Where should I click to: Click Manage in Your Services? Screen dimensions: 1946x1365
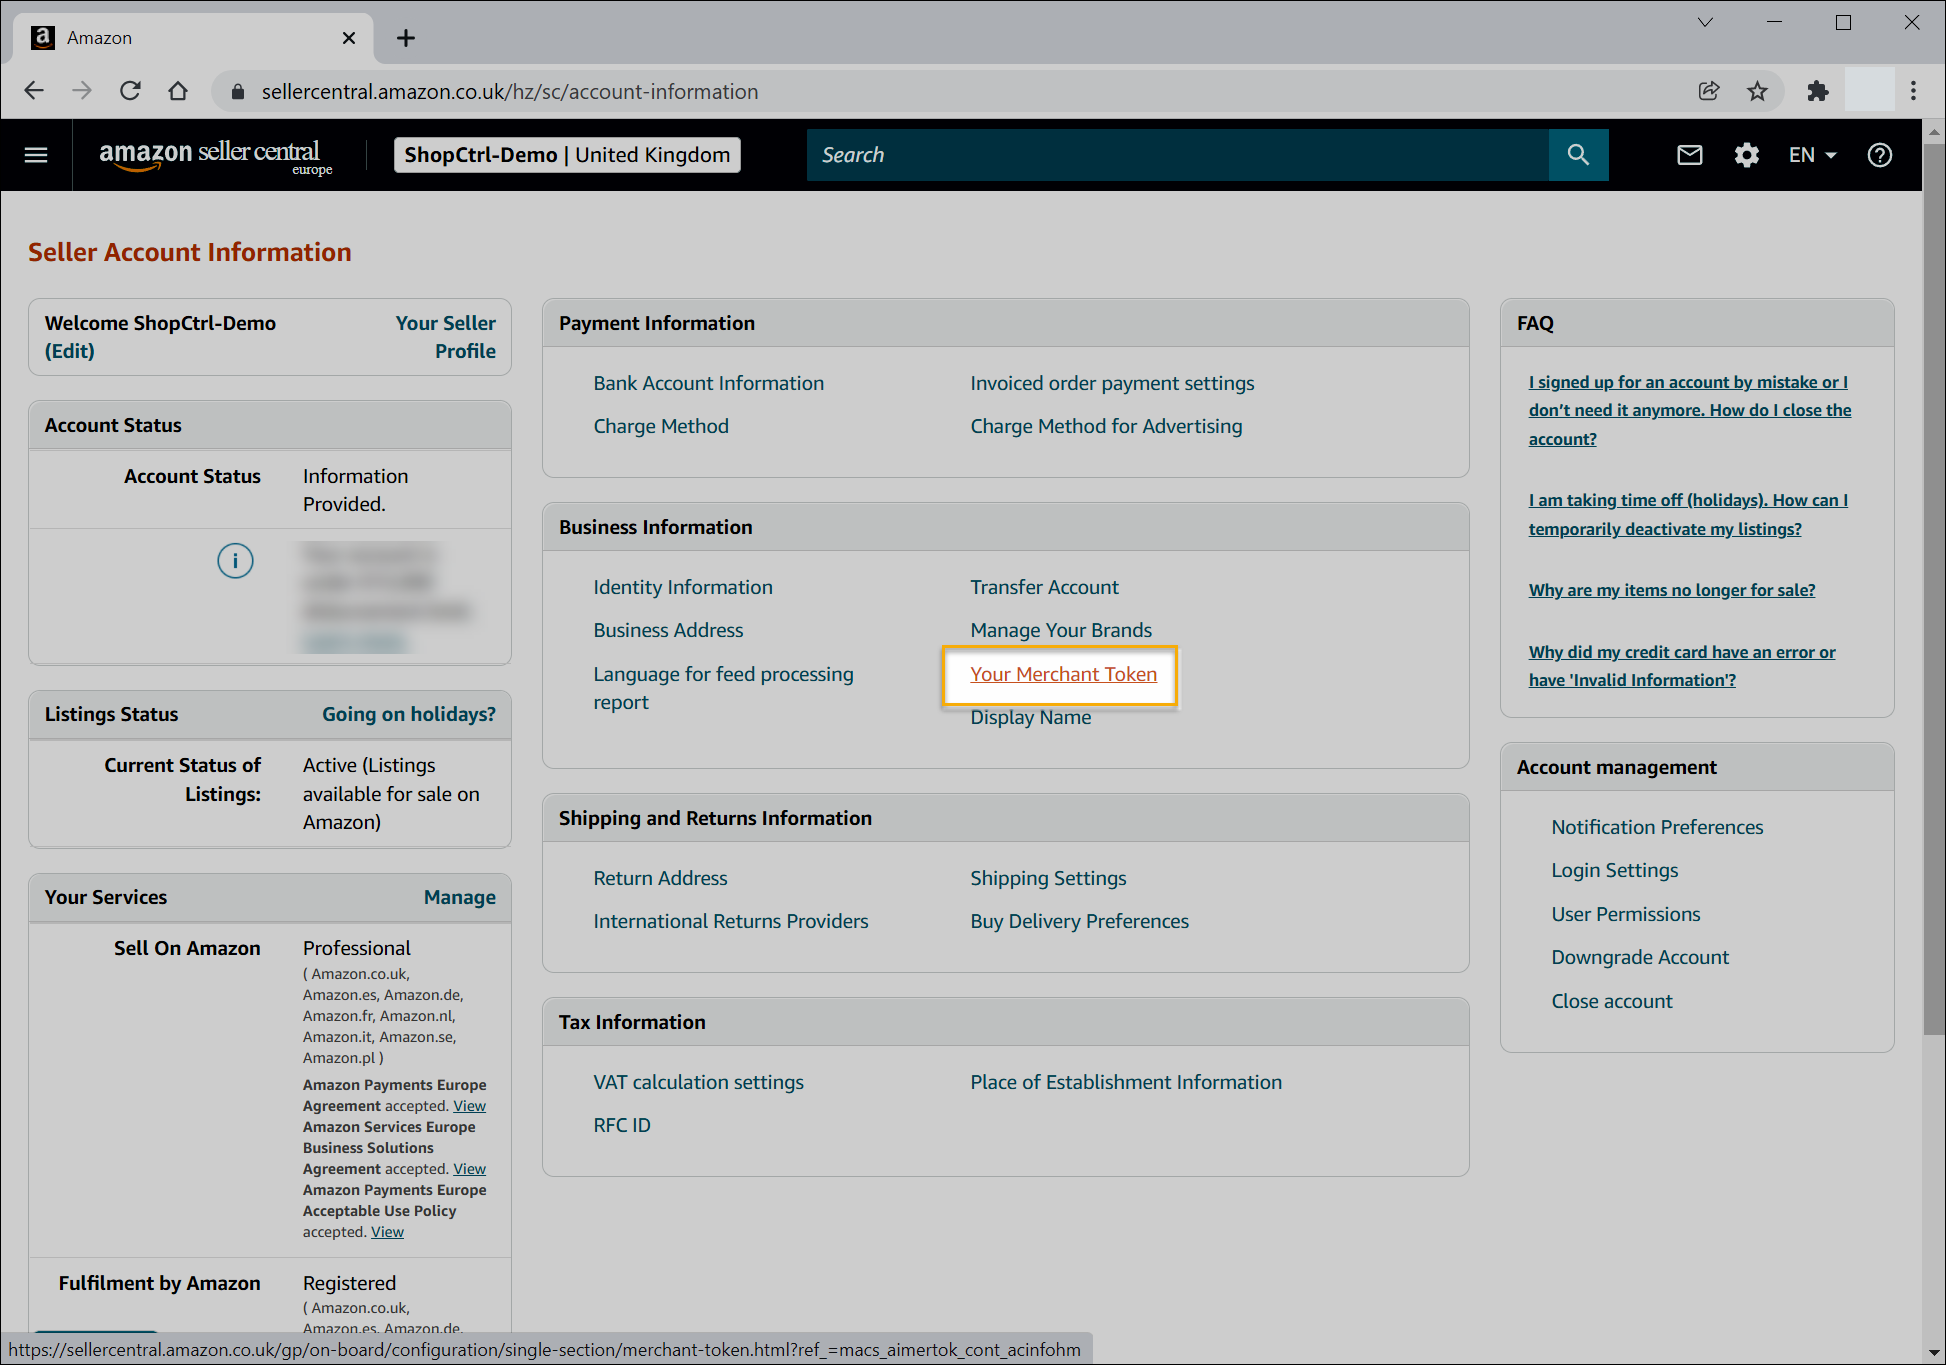tap(460, 897)
